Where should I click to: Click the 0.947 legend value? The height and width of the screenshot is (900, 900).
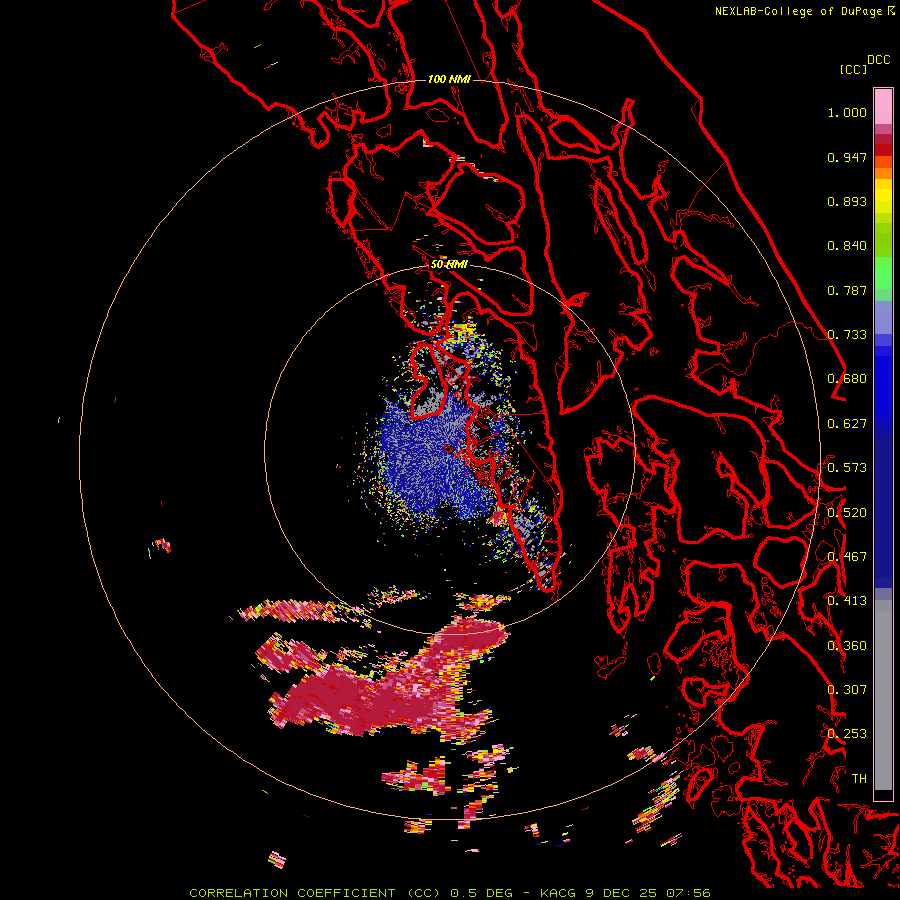tap(847, 157)
